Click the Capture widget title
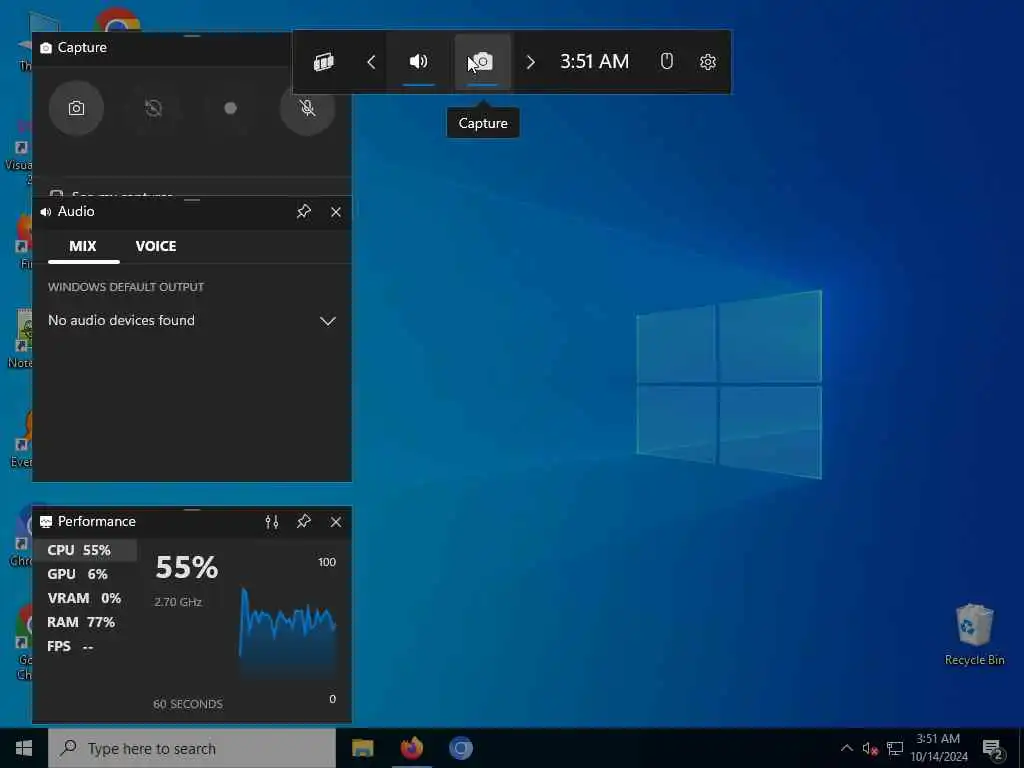This screenshot has width=1024, height=768. [82, 48]
